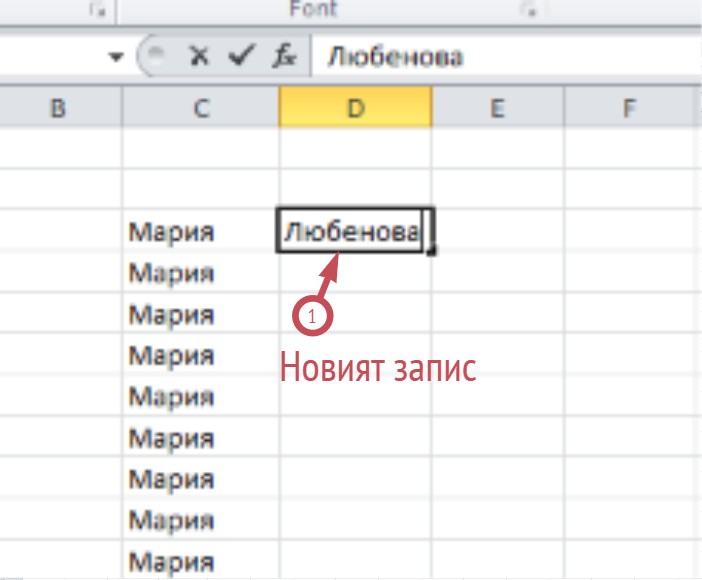Click into the formula bar text Любенова
Image resolution: width=702 pixels, height=580 pixels.
[395, 57]
